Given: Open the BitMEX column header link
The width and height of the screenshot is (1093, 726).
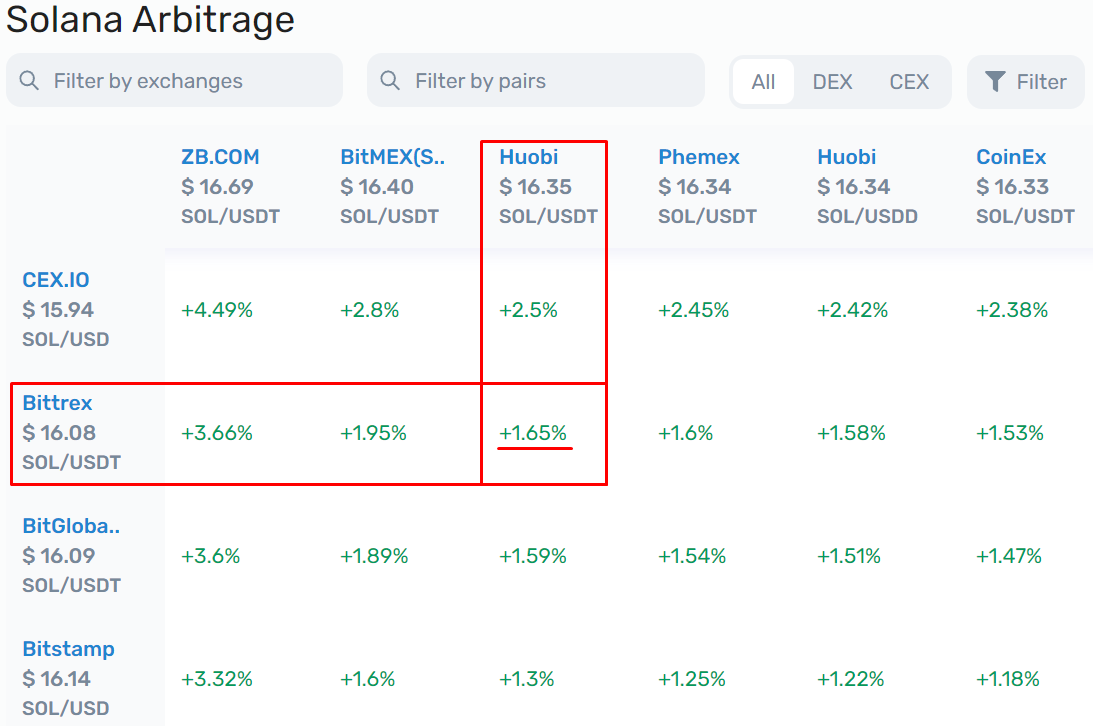Looking at the screenshot, I should (x=392, y=157).
